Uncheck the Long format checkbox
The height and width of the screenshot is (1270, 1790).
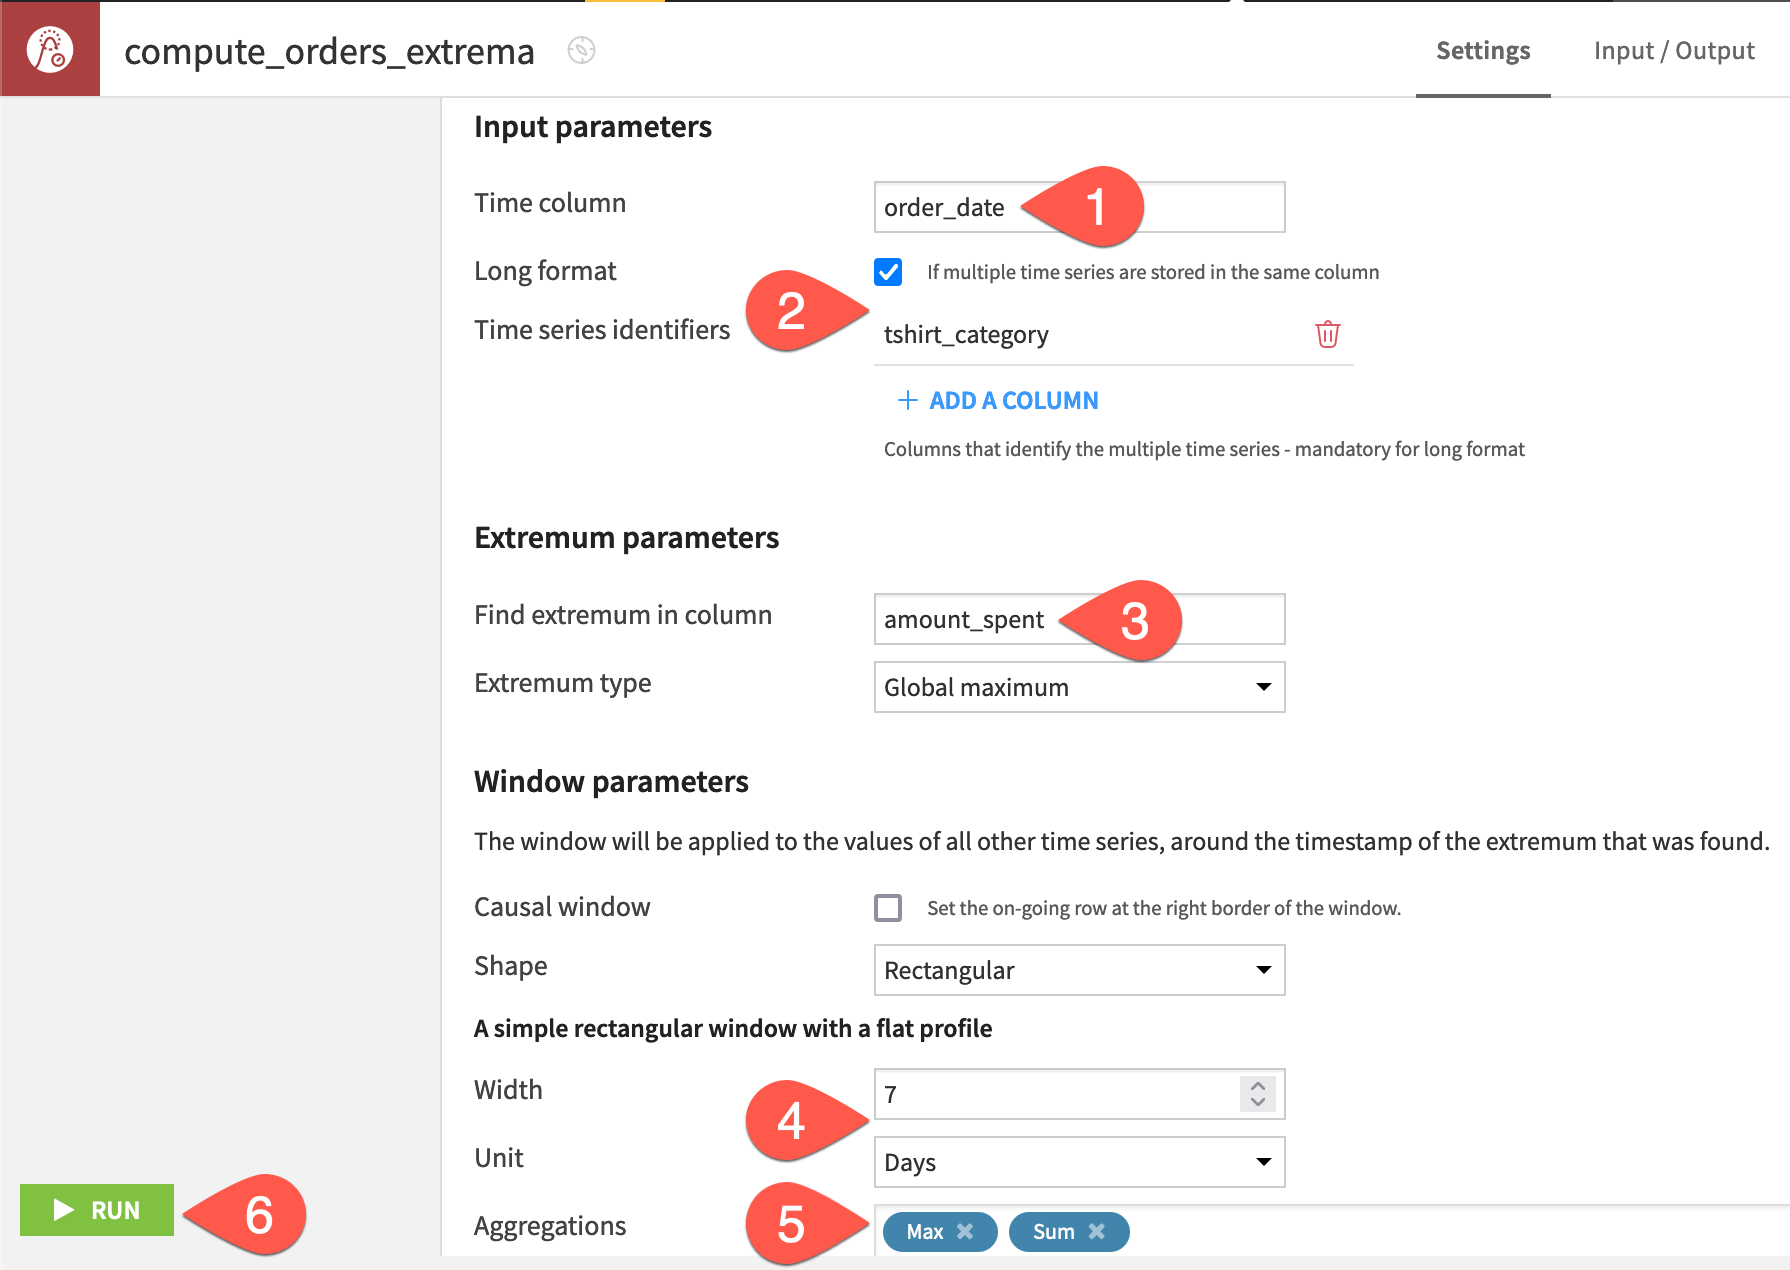coord(888,272)
